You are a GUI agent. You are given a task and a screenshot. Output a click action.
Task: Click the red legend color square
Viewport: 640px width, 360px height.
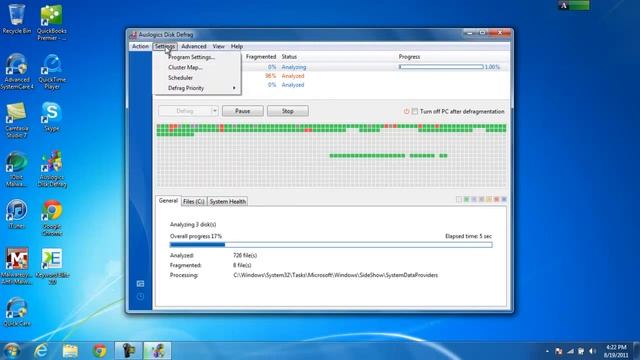[x=497, y=199]
